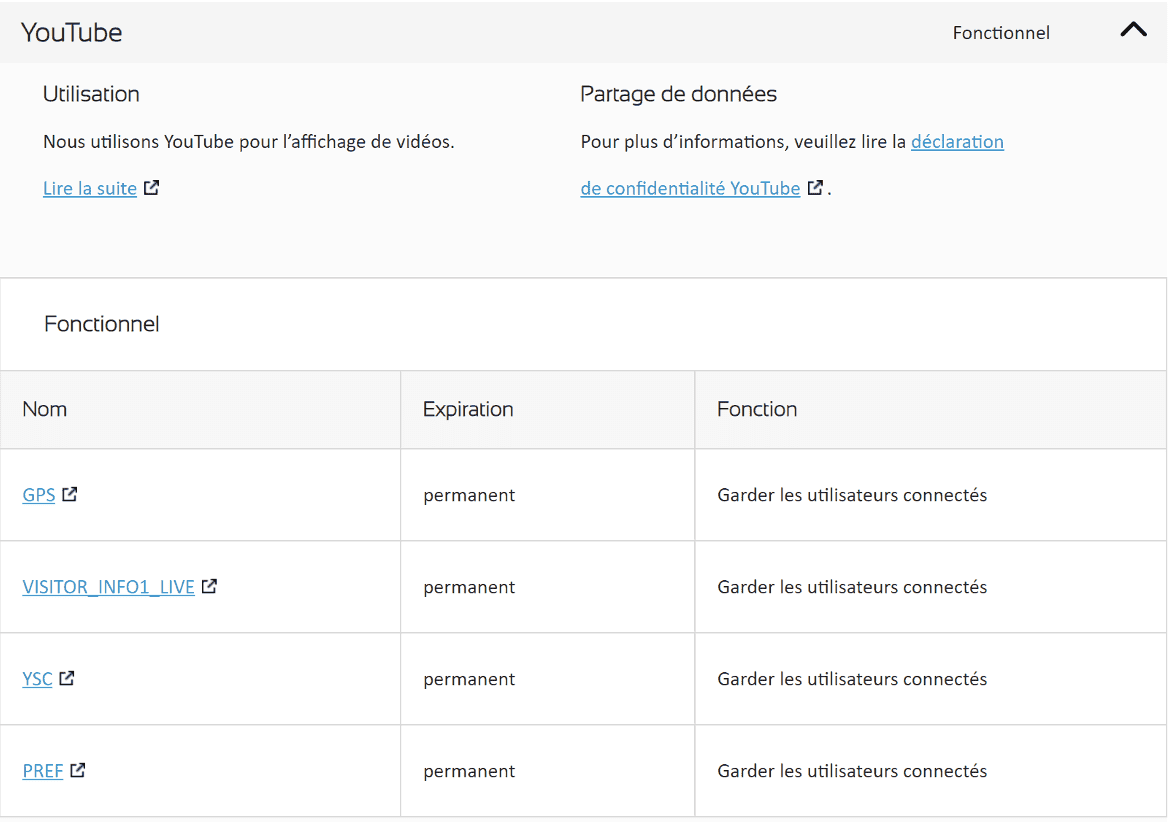Viewport: 1169px width, 822px height.
Task: Click external icon after confidentialité YouTube
Action: click(x=816, y=188)
